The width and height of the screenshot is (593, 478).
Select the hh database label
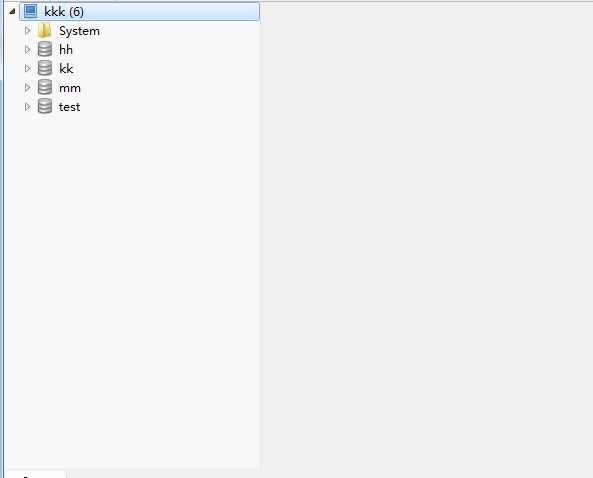coord(66,50)
